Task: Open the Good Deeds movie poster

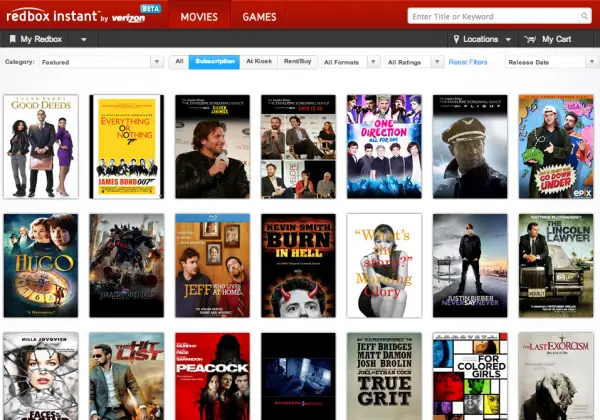Action: coord(41,147)
